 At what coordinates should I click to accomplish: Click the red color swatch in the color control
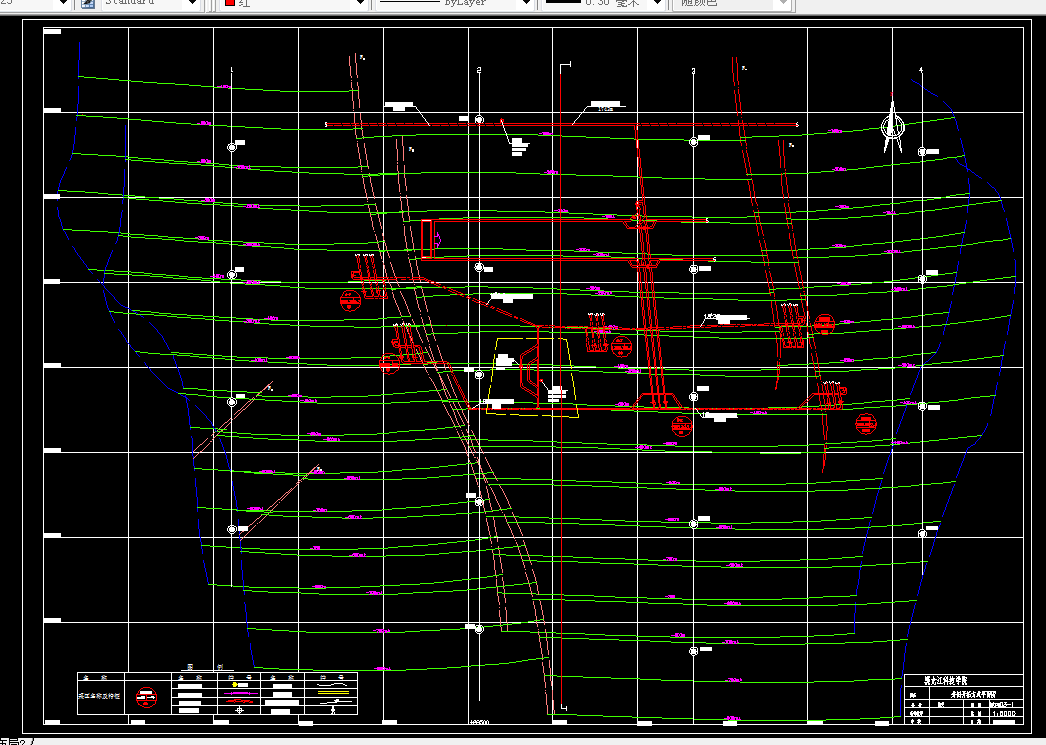(x=230, y=3)
